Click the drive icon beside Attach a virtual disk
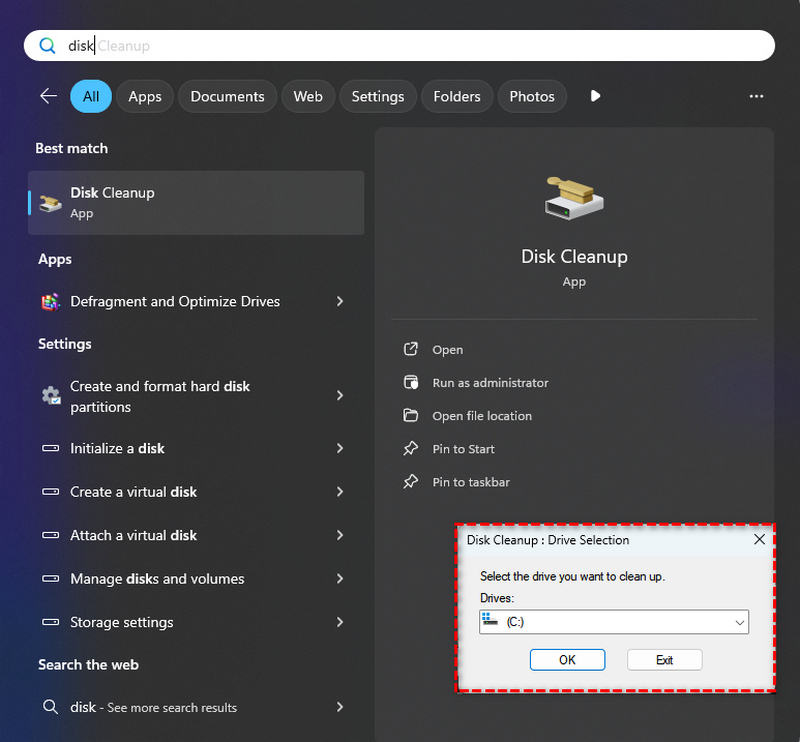This screenshot has height=742, width=800. (51, 535)
